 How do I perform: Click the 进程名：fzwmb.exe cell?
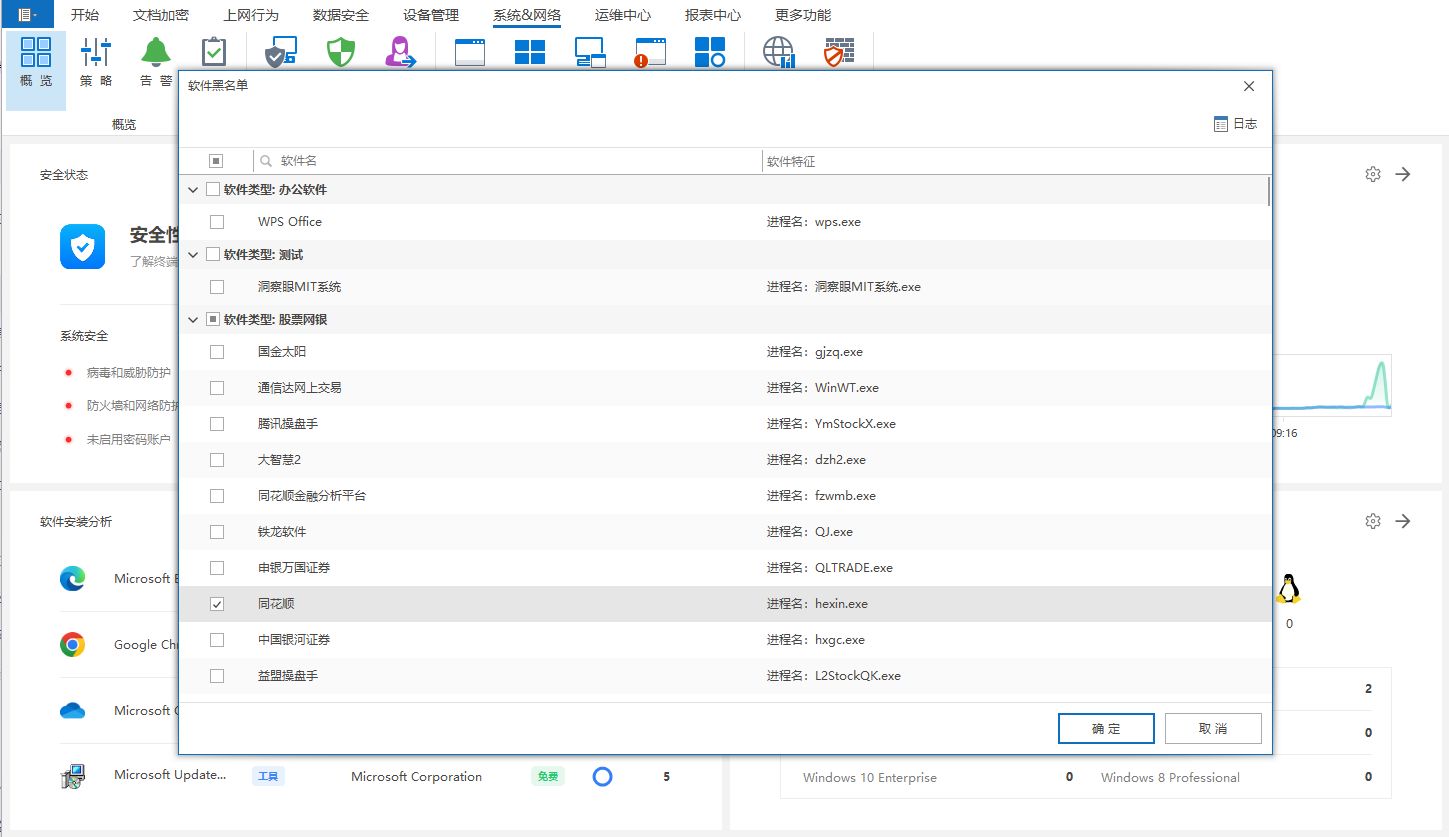(821, 496)
